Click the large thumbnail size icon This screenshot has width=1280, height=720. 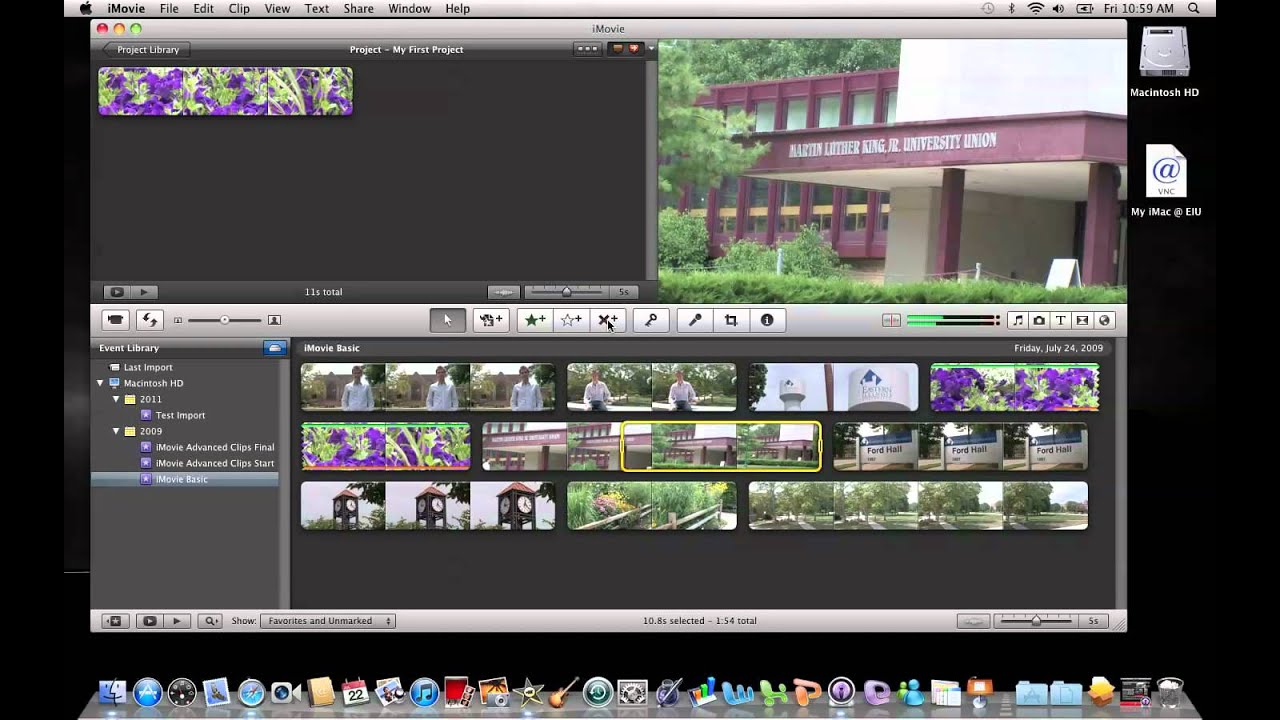coord(274,320)
